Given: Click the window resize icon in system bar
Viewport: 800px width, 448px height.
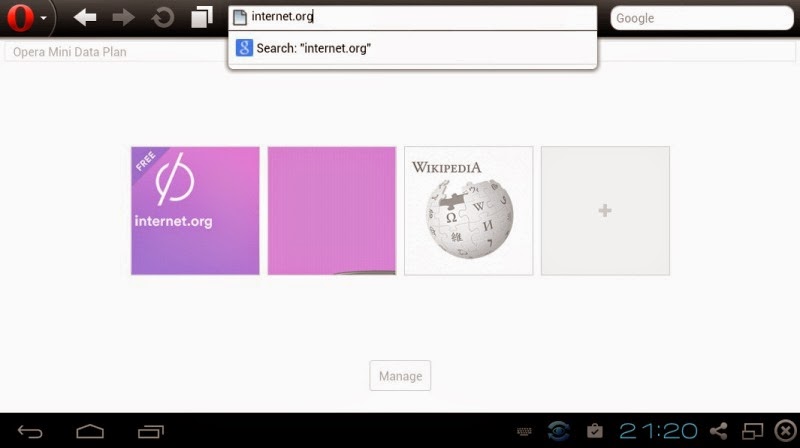Looking at the screenshot, I should 753,432.
